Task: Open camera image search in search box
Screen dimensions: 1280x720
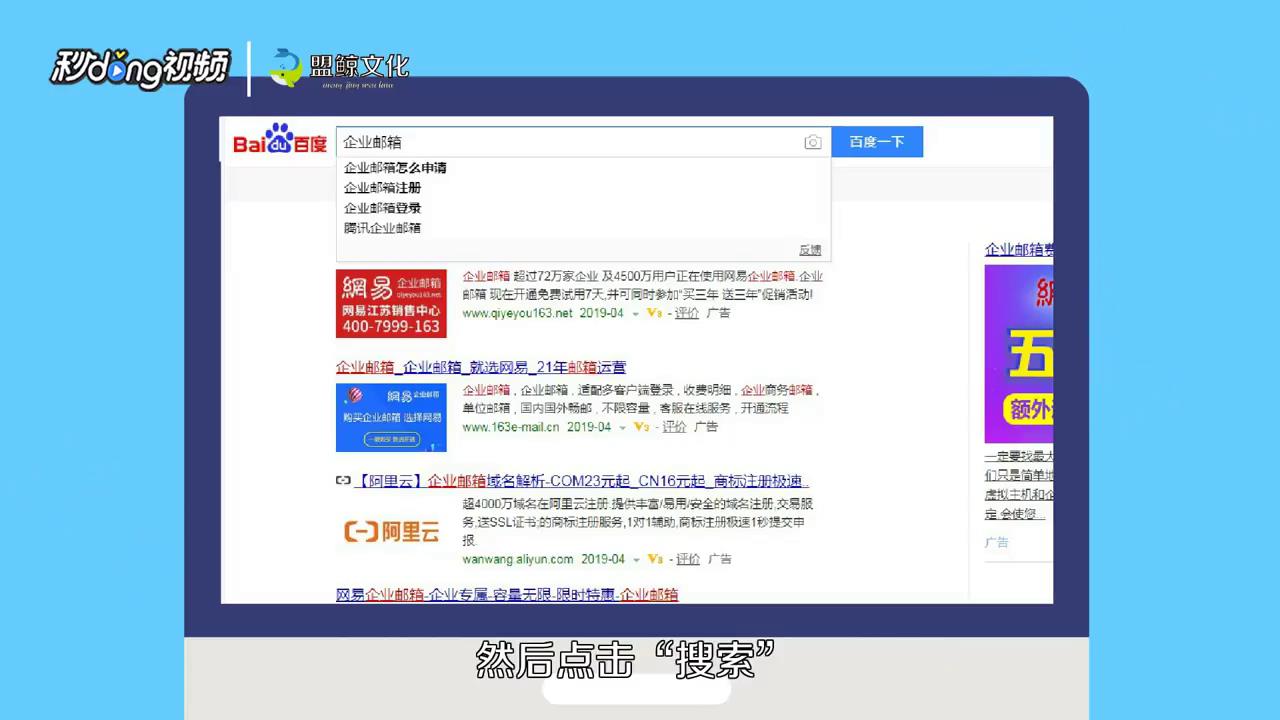Action: [813, 143]
